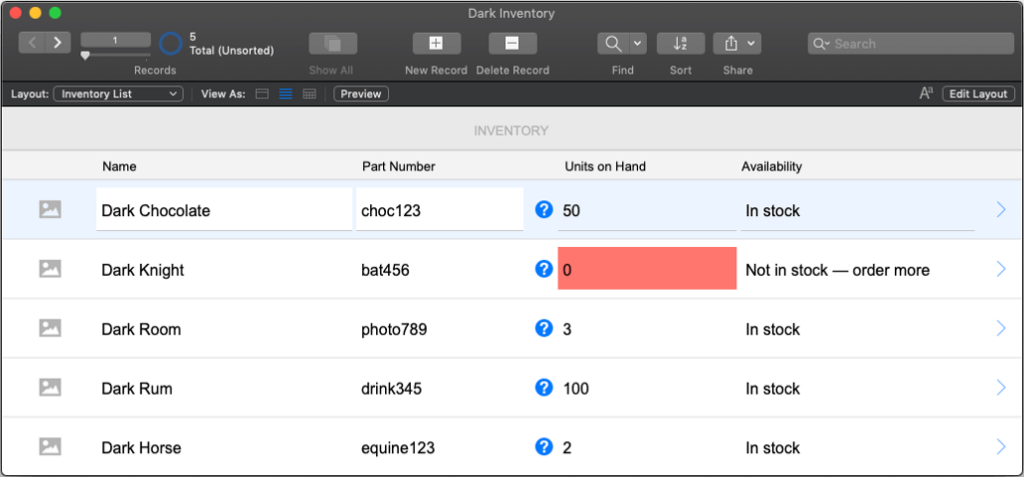
Task: Click the Delete Record minus icon
Action: point(512,43)
